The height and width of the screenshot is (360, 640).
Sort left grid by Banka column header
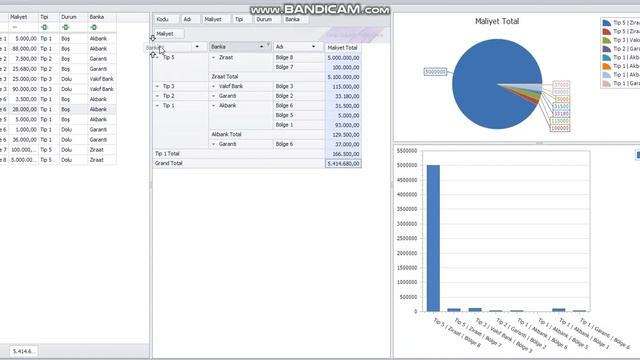(x=102, y=17)
